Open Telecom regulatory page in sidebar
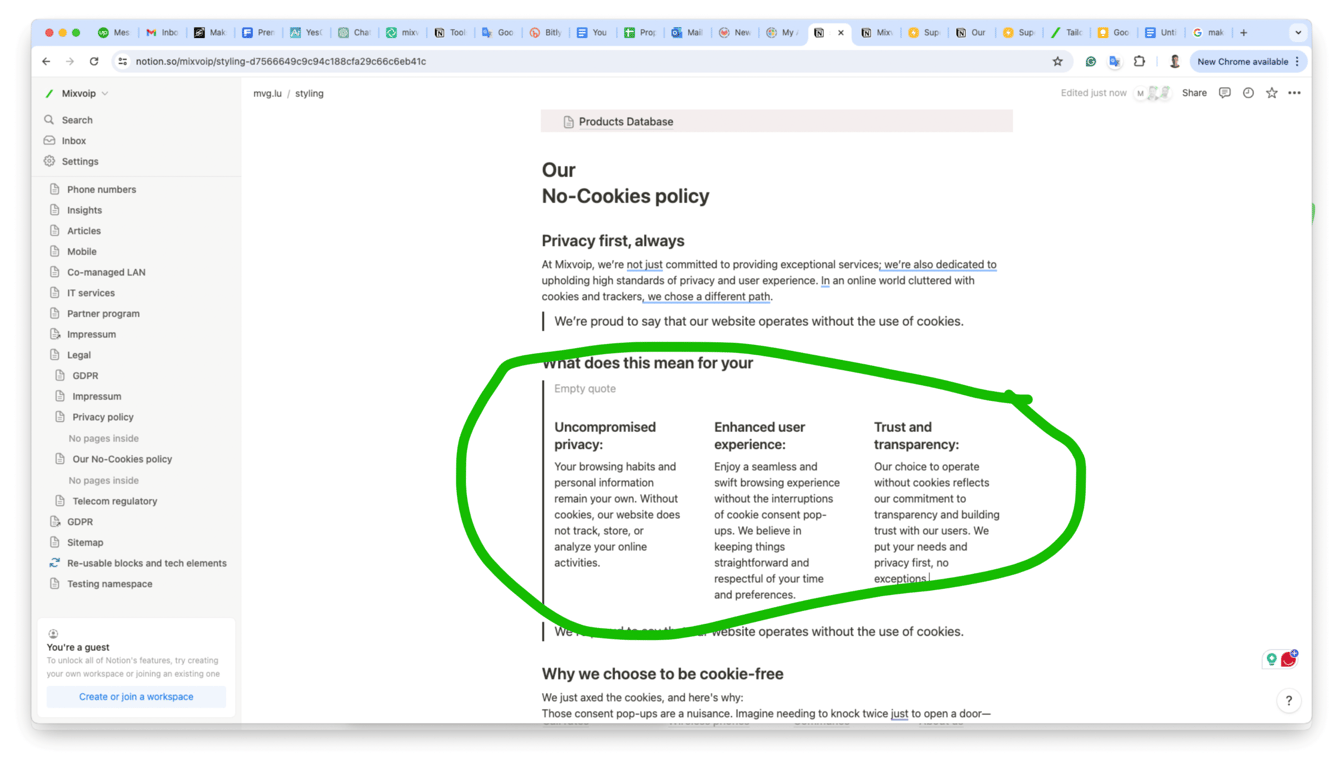 (115, 501)
